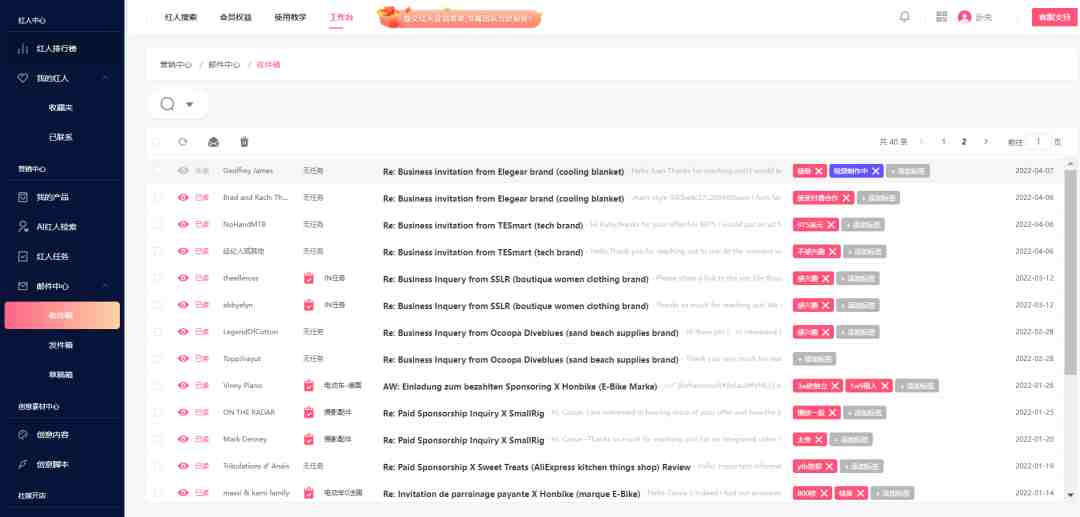Collapse the 邮件中心 sidebar section
The image size is (1080, 517).
105,286
